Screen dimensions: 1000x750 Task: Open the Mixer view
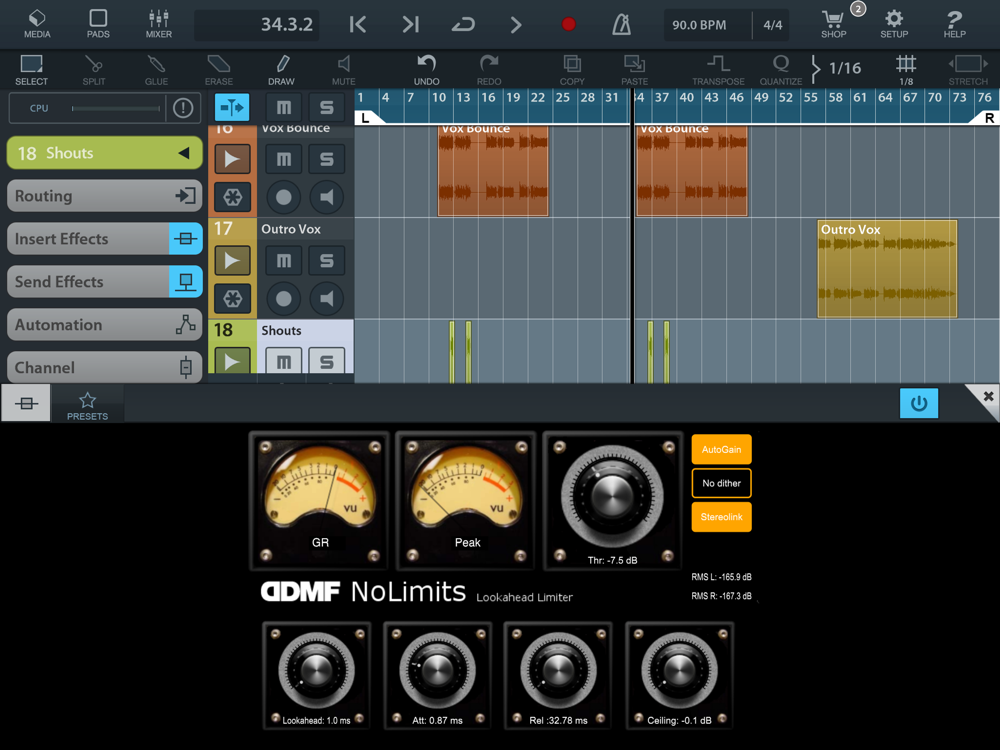point(159,24)
